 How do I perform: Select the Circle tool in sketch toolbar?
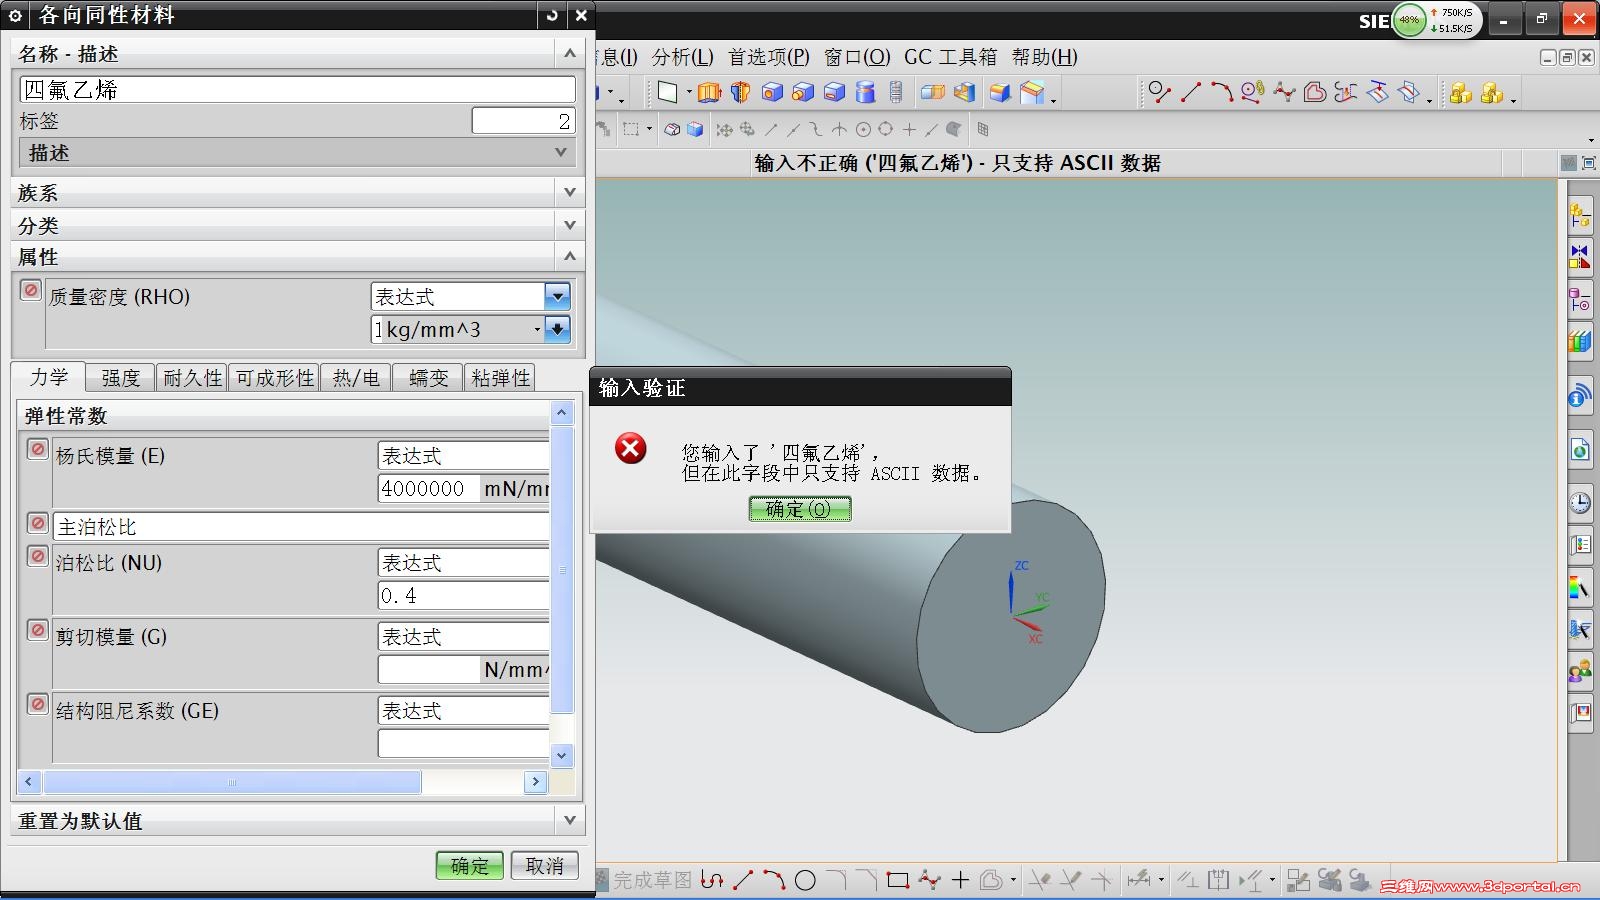pyautogui.click(x=805, y=880)
